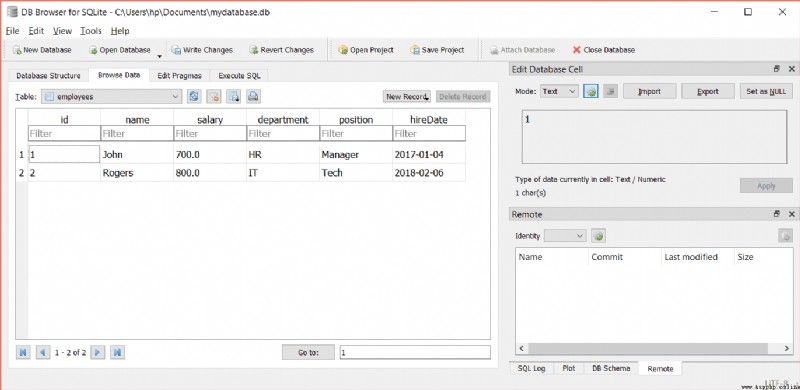Screen dimensions: 800x390
Task: Click the Write Changes toolbar button
Action: click(202, 50)
